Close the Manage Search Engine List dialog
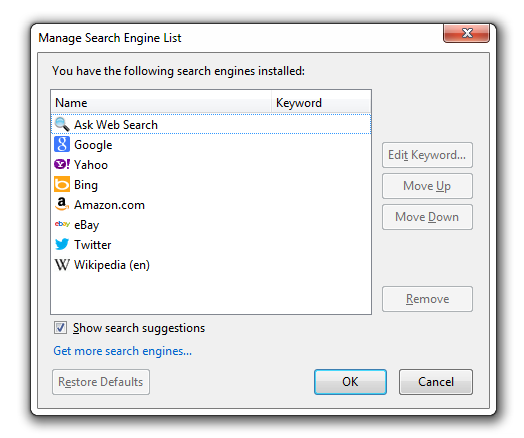 [467, 33]
